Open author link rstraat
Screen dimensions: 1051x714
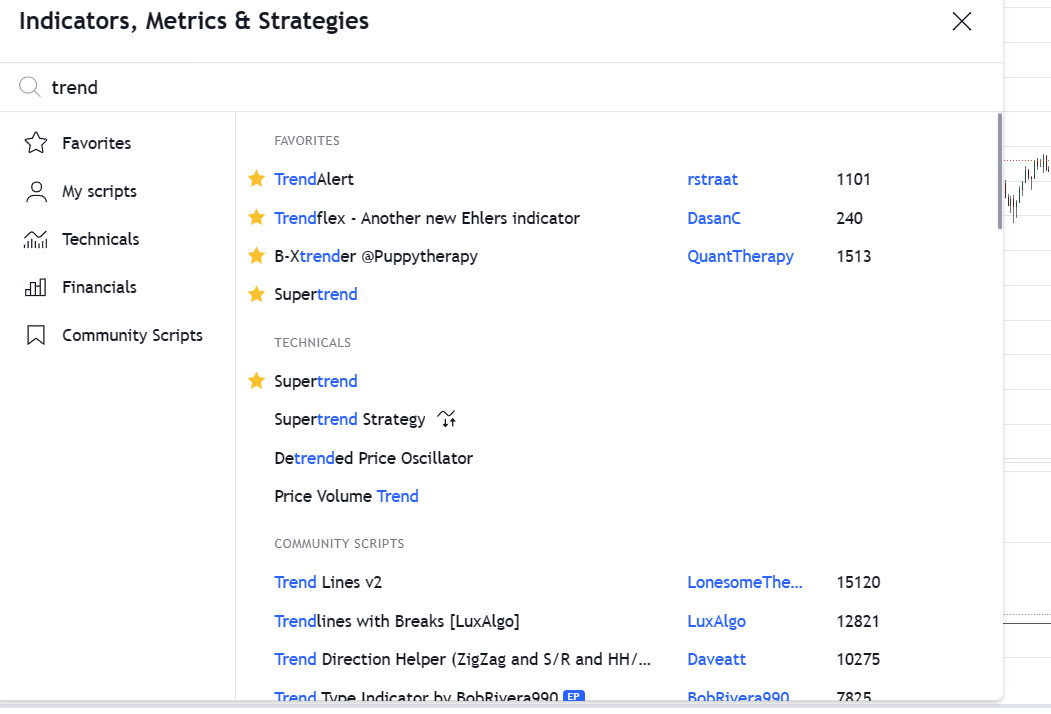pyautogui.click(x=712, y=180)
